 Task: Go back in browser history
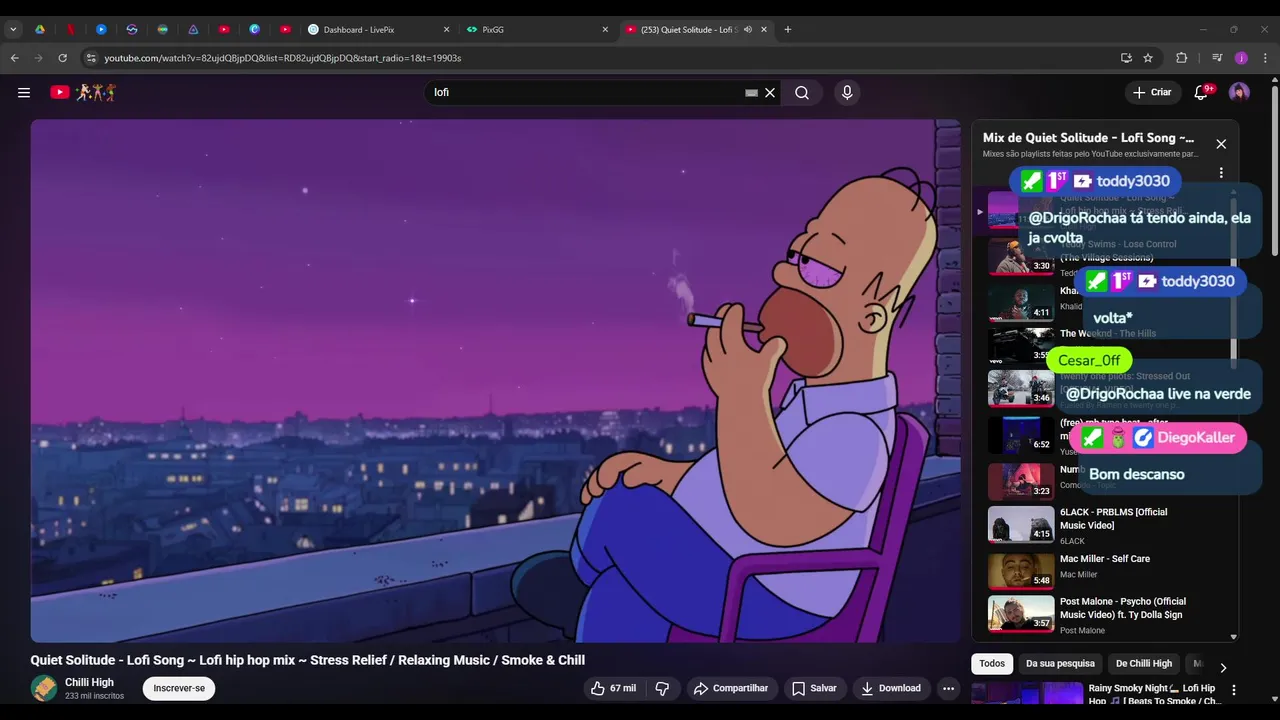[x=15, y=58]
